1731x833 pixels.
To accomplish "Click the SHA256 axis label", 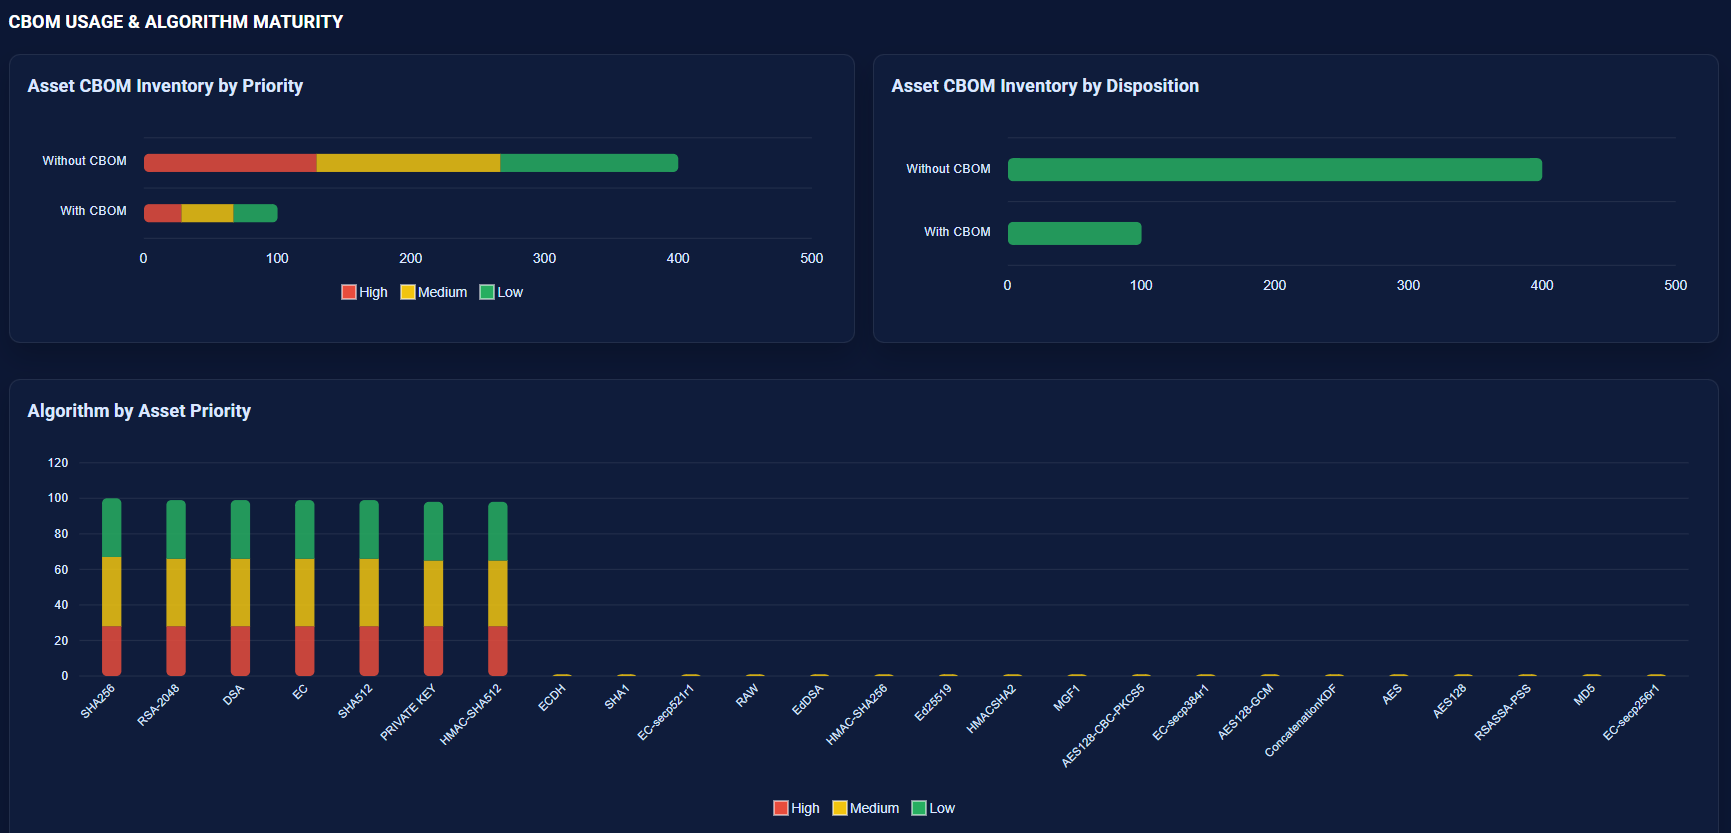I will [x=98, y=701].
